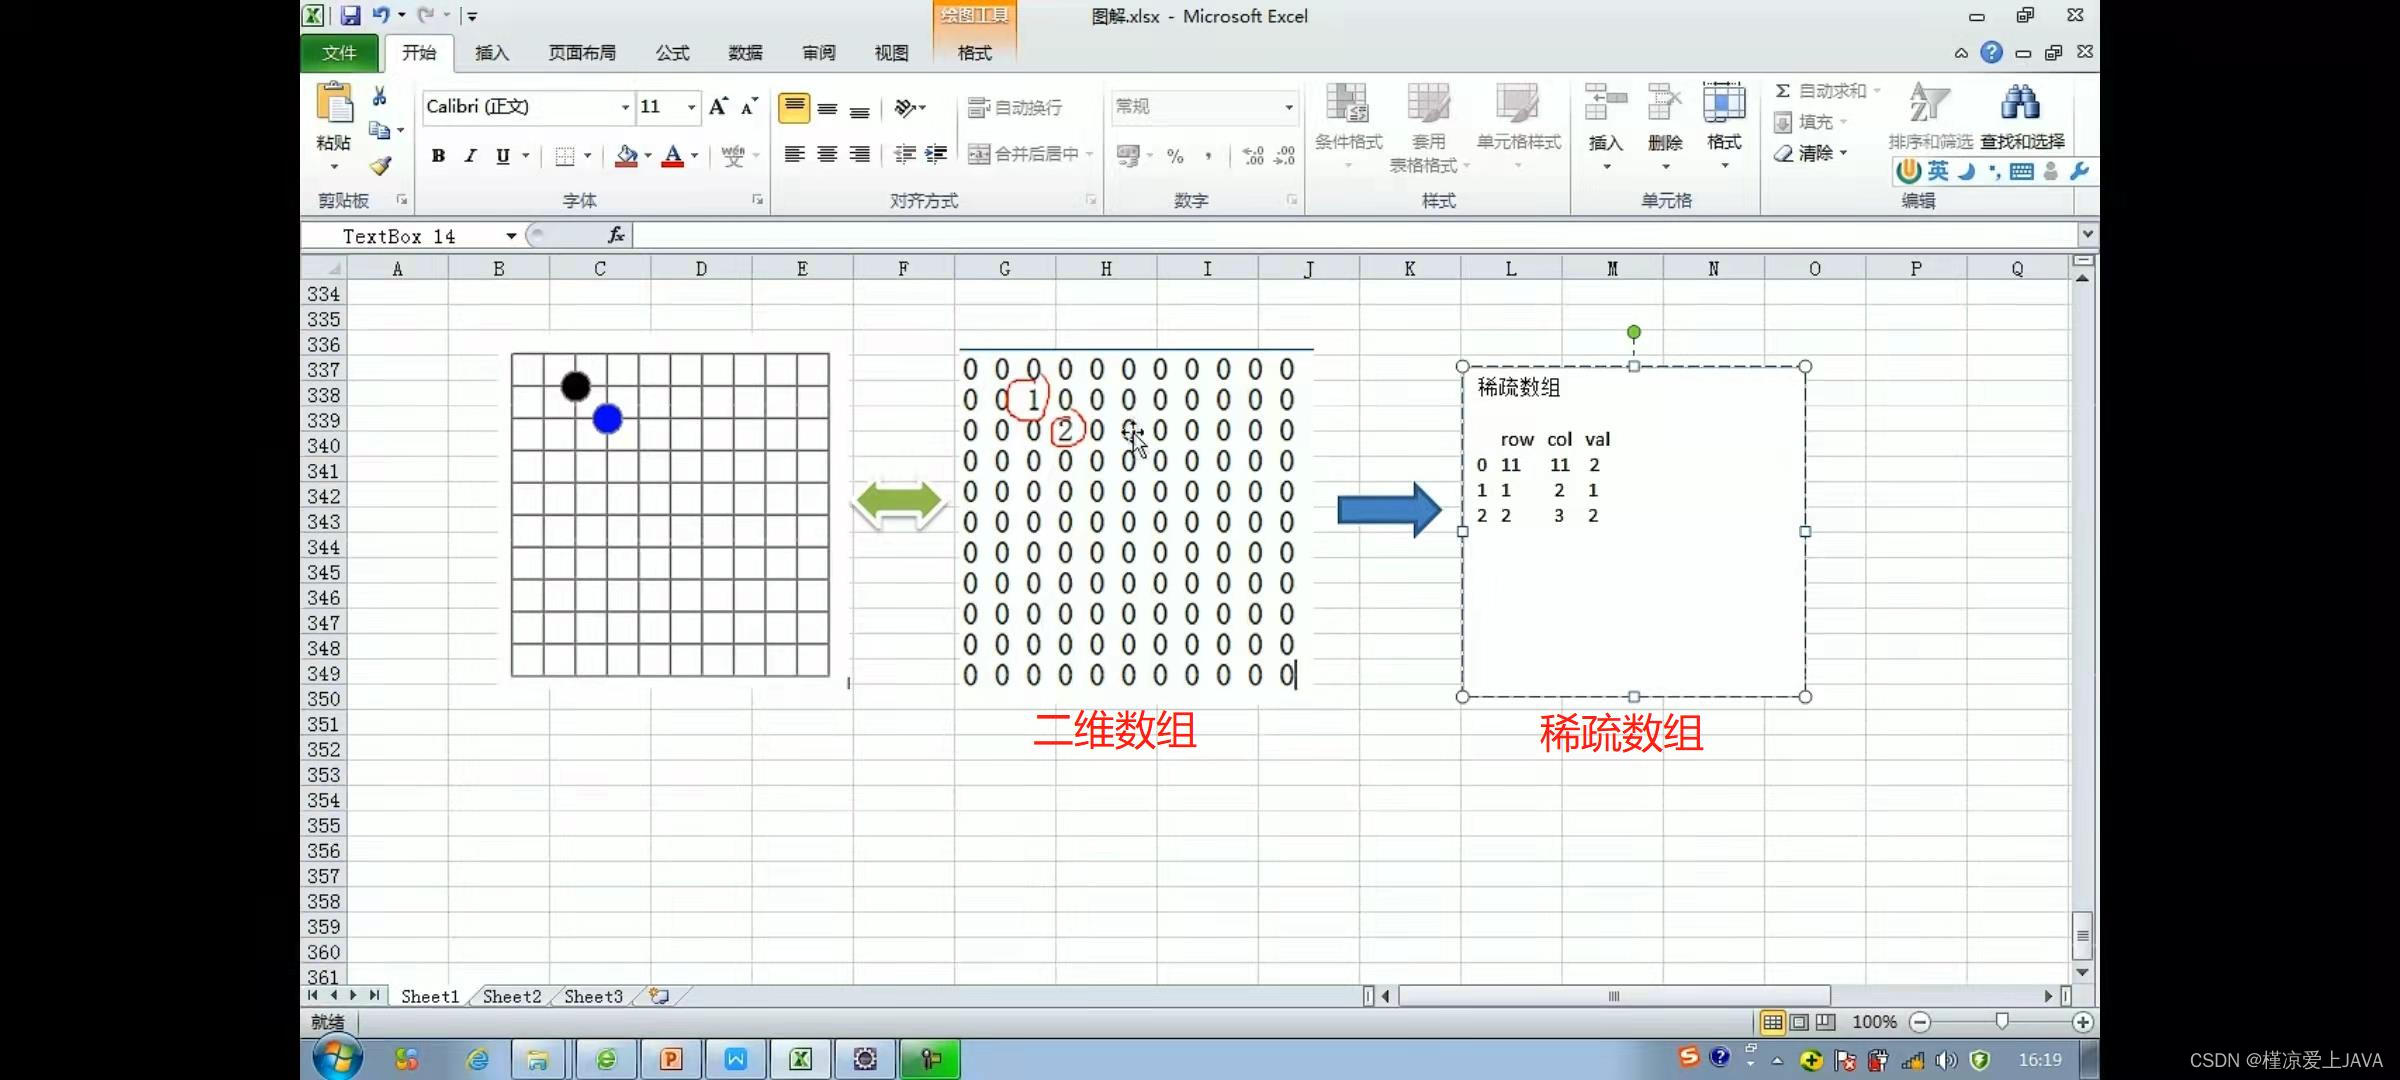The height and width of the screenshot is (1080, 2400).
Task: Open the number format dropdown (常规)
Action: point(1288,107)
